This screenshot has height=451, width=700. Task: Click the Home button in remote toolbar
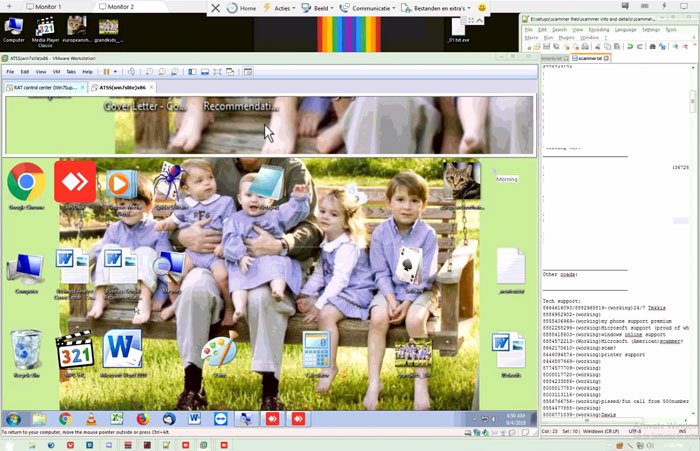click(241, 8)
